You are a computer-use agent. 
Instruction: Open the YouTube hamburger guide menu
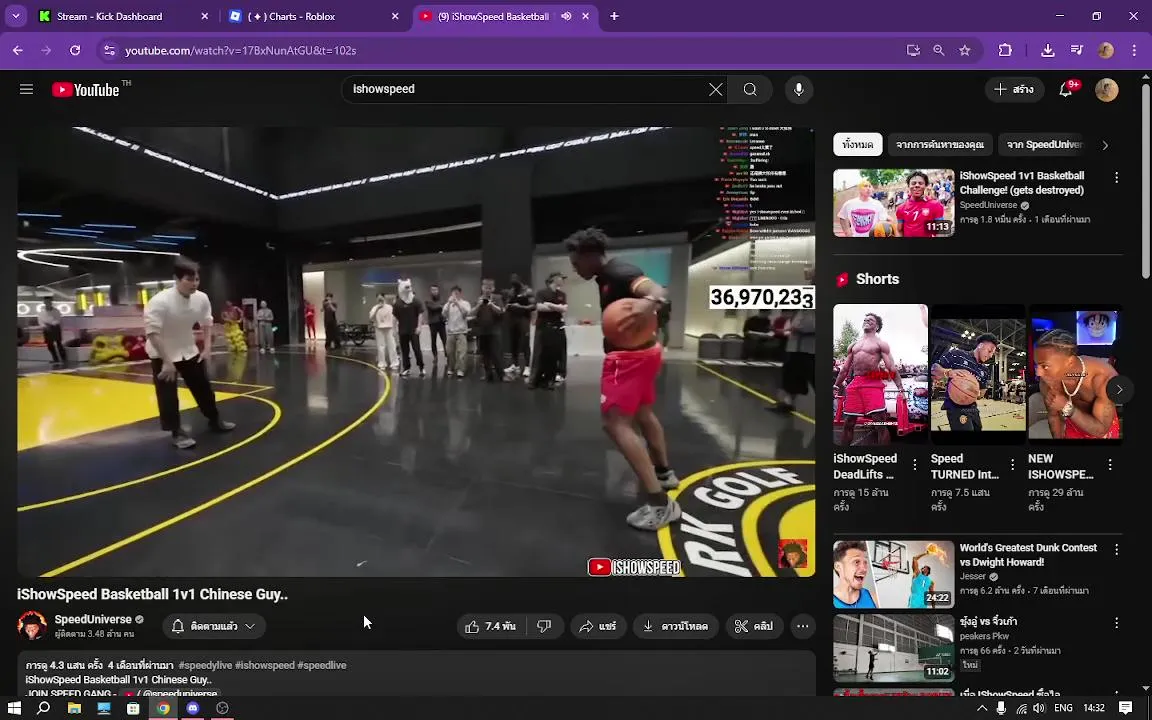point(26,90)
